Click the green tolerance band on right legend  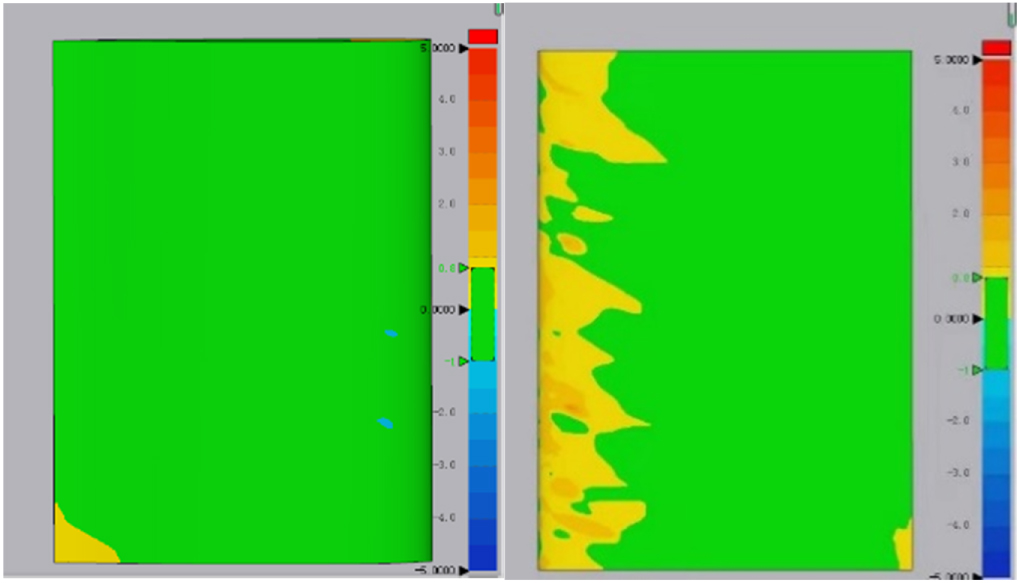tap(996, 323)
